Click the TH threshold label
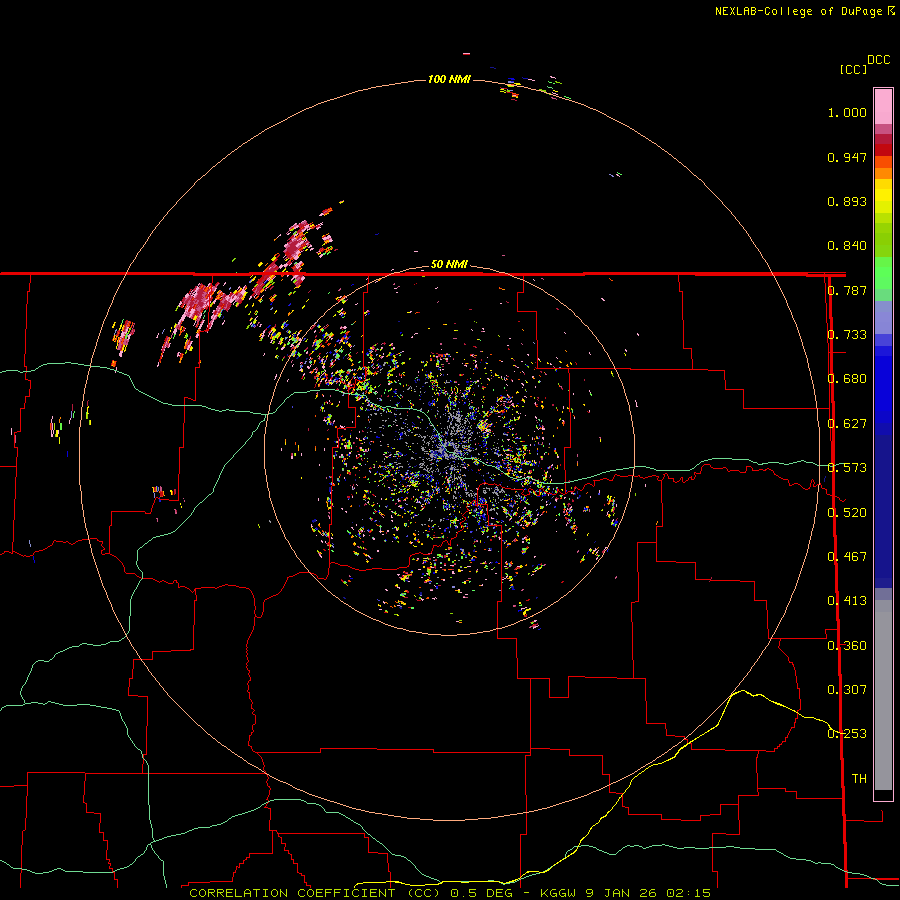Viewport: 900px width, 900px height. (859, 779)
